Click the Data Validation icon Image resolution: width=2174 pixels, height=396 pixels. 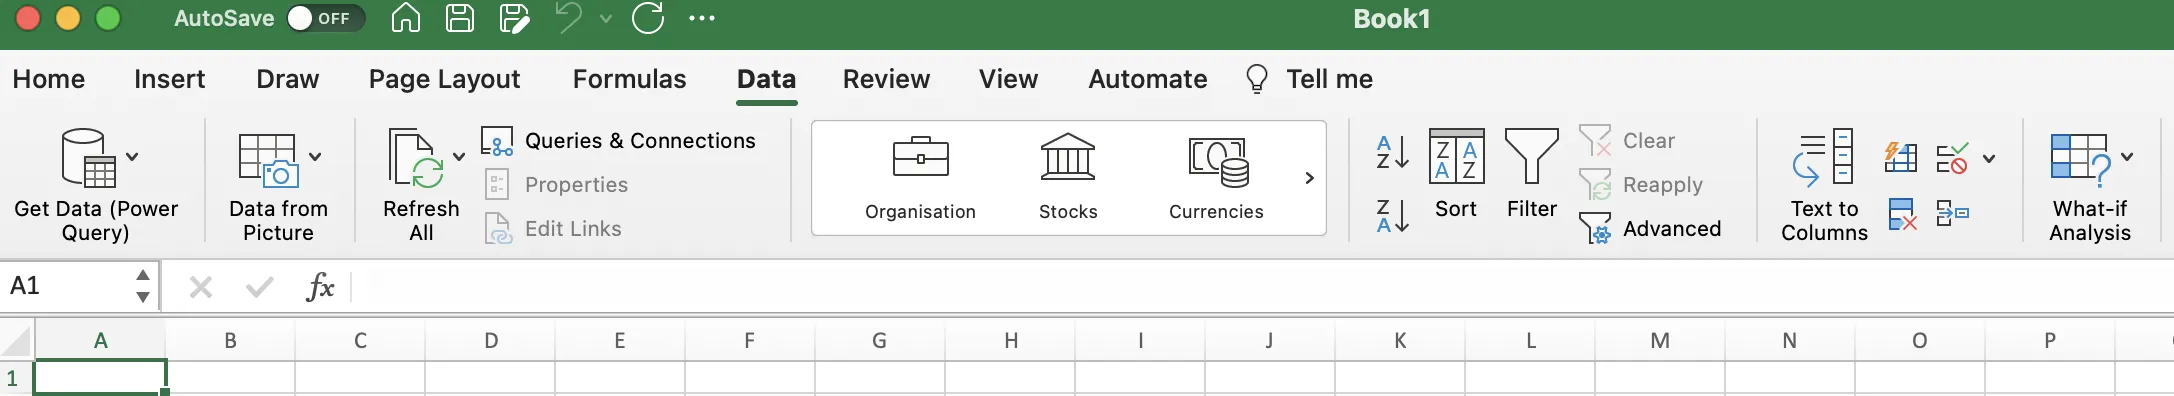click(x=1952, y=158)
